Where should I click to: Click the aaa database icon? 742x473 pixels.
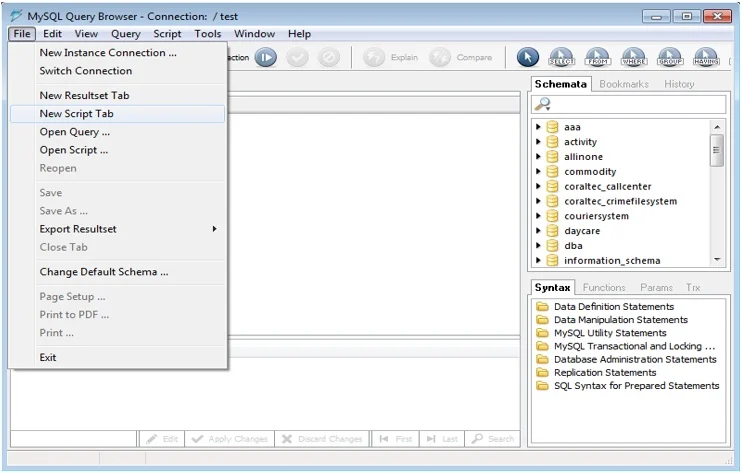pyautogui.click(x=552, y=127)
